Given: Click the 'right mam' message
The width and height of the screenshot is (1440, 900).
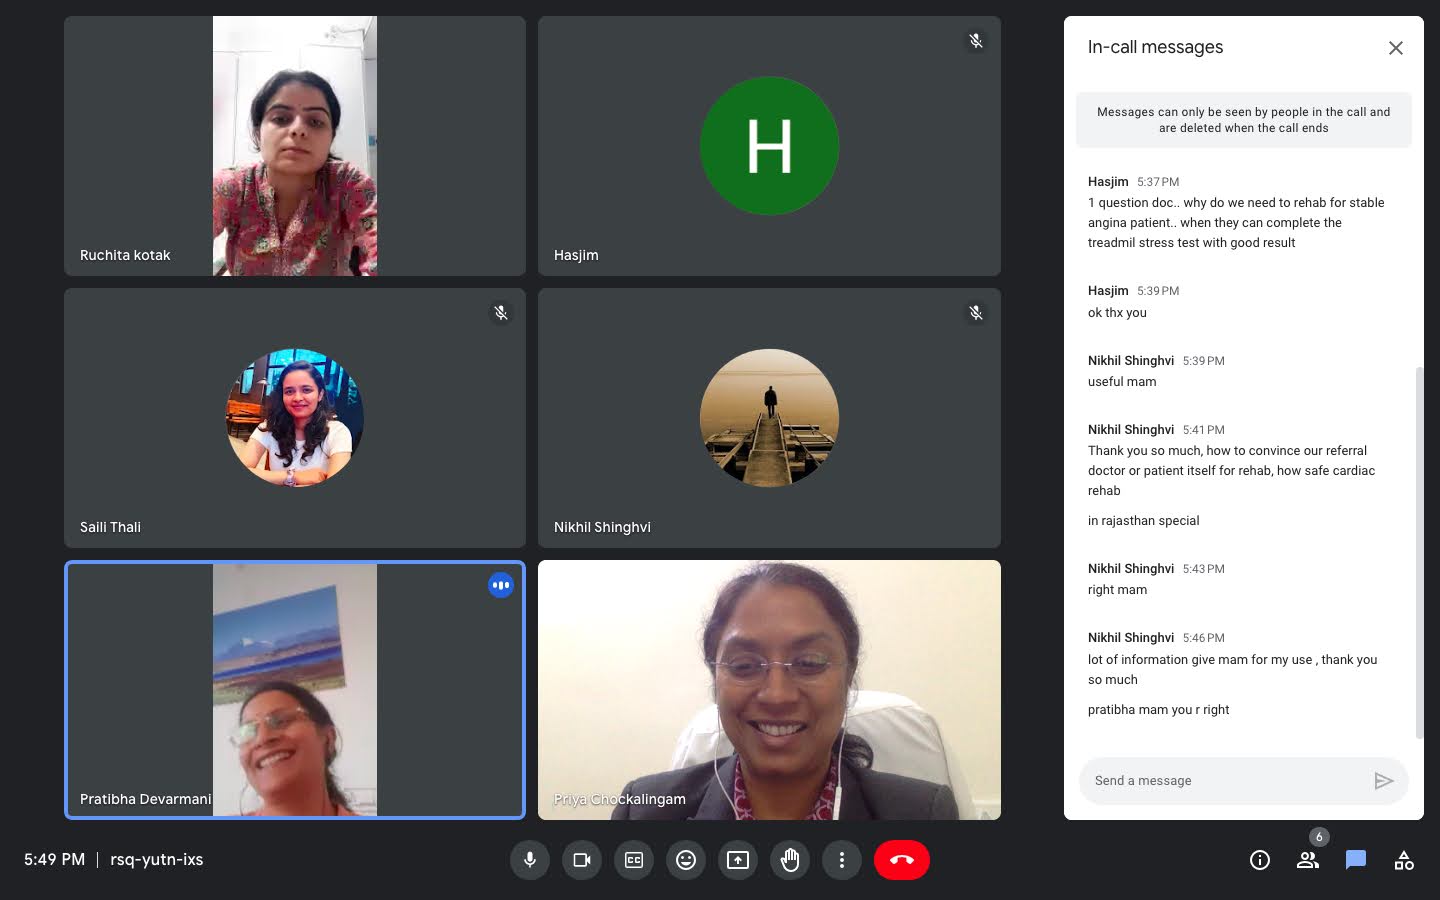Looking at the screenshot, I should pos(1117,590).
